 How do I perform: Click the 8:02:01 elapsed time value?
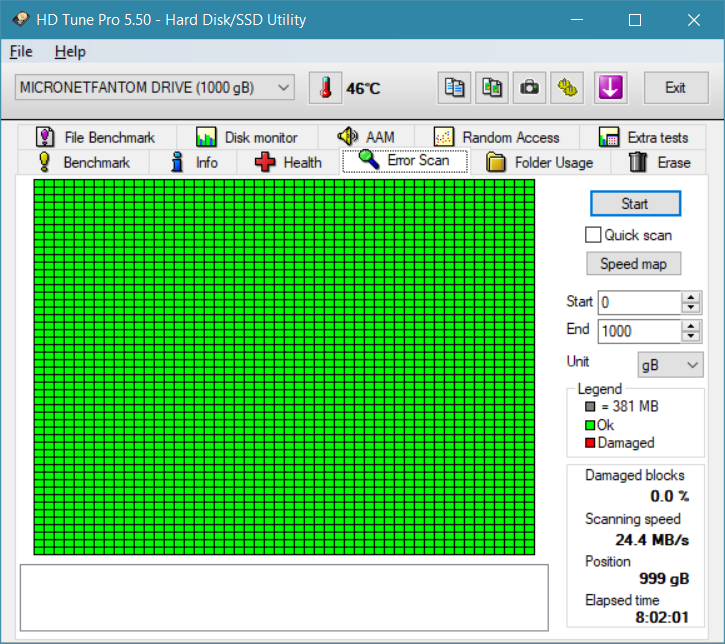coord(662,617)
